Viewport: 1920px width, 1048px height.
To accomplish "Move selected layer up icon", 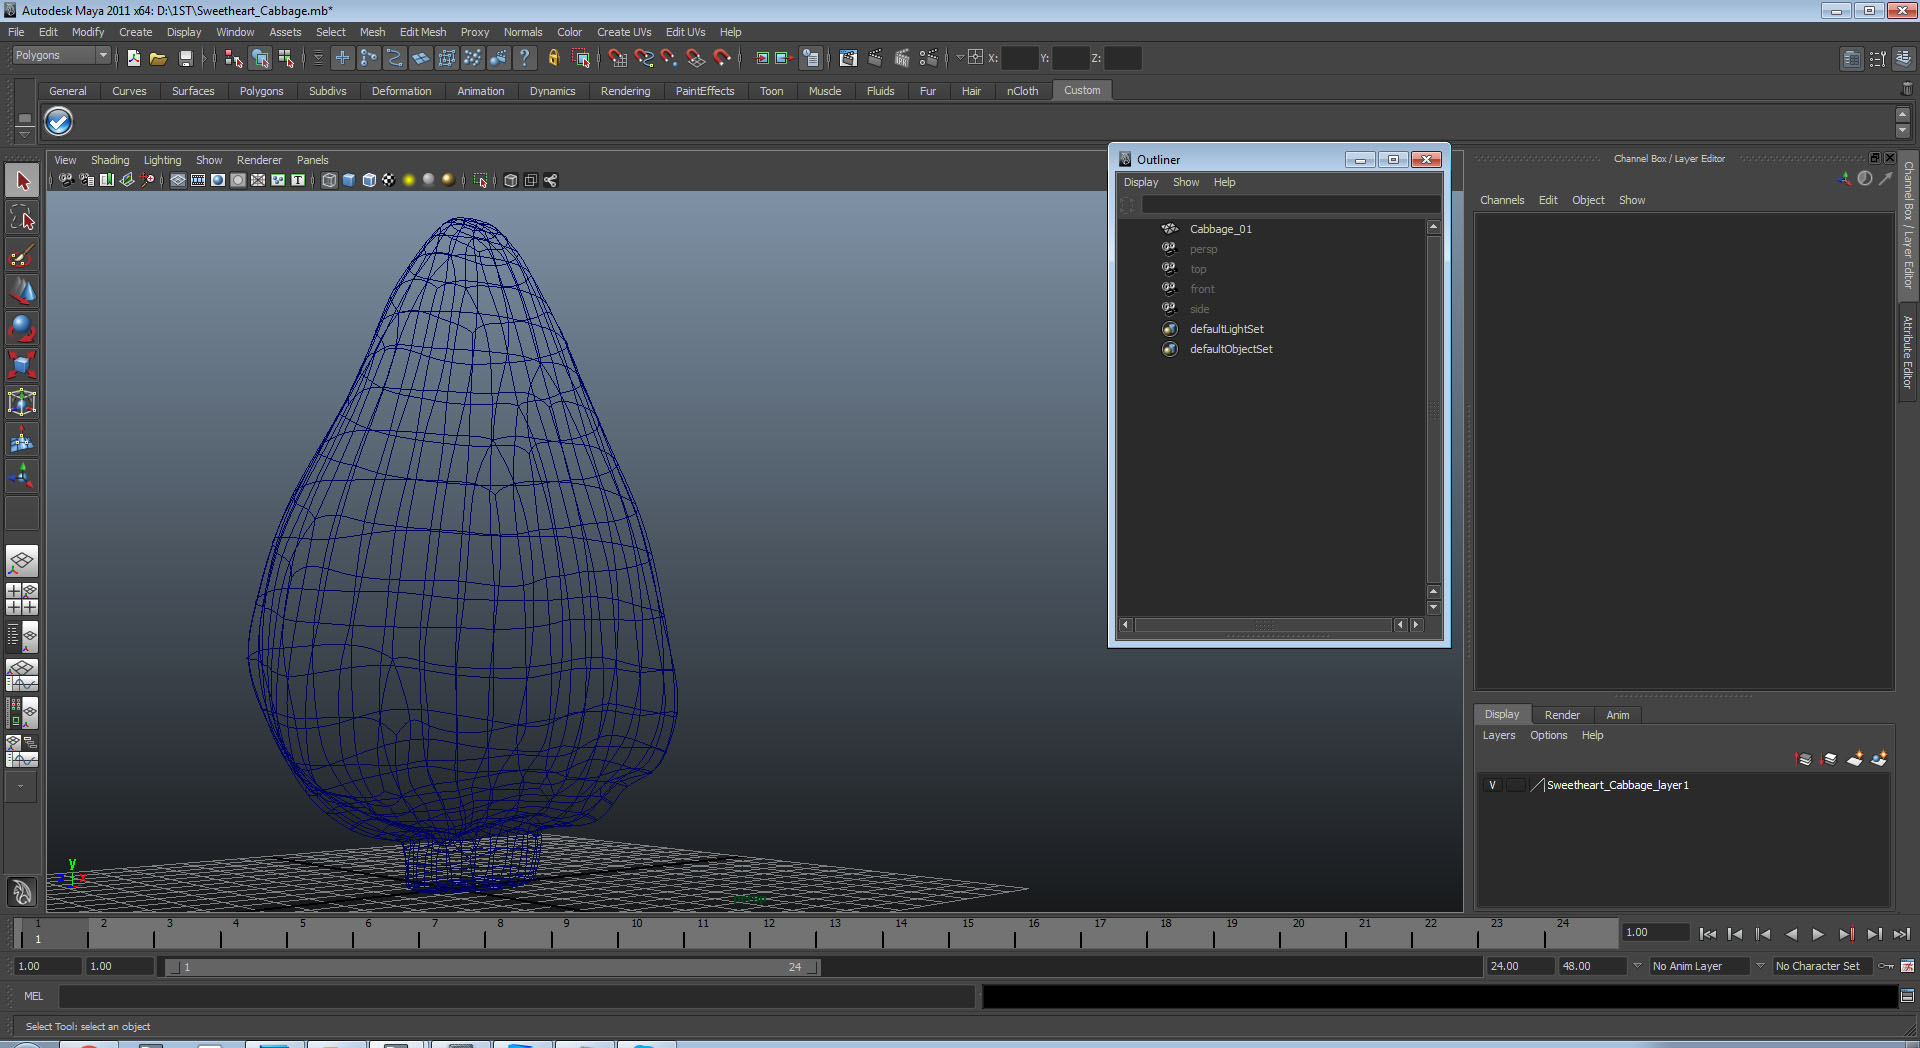I will click(1804, 759).
